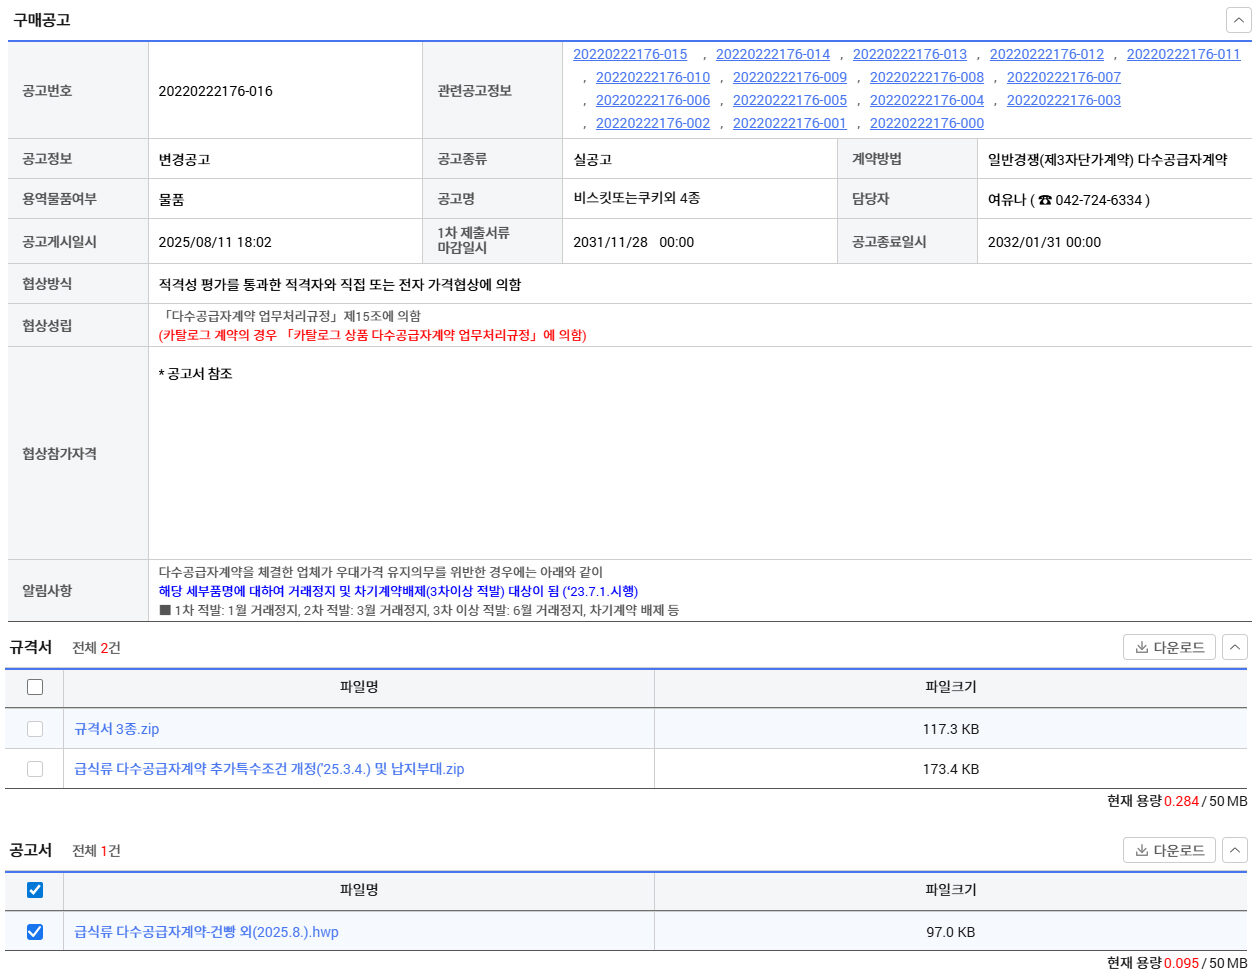Open 급식류 다수공급자계약 추가특수조건 zip link
This screenshot has width=1260, height=980.
click(269, 769)
